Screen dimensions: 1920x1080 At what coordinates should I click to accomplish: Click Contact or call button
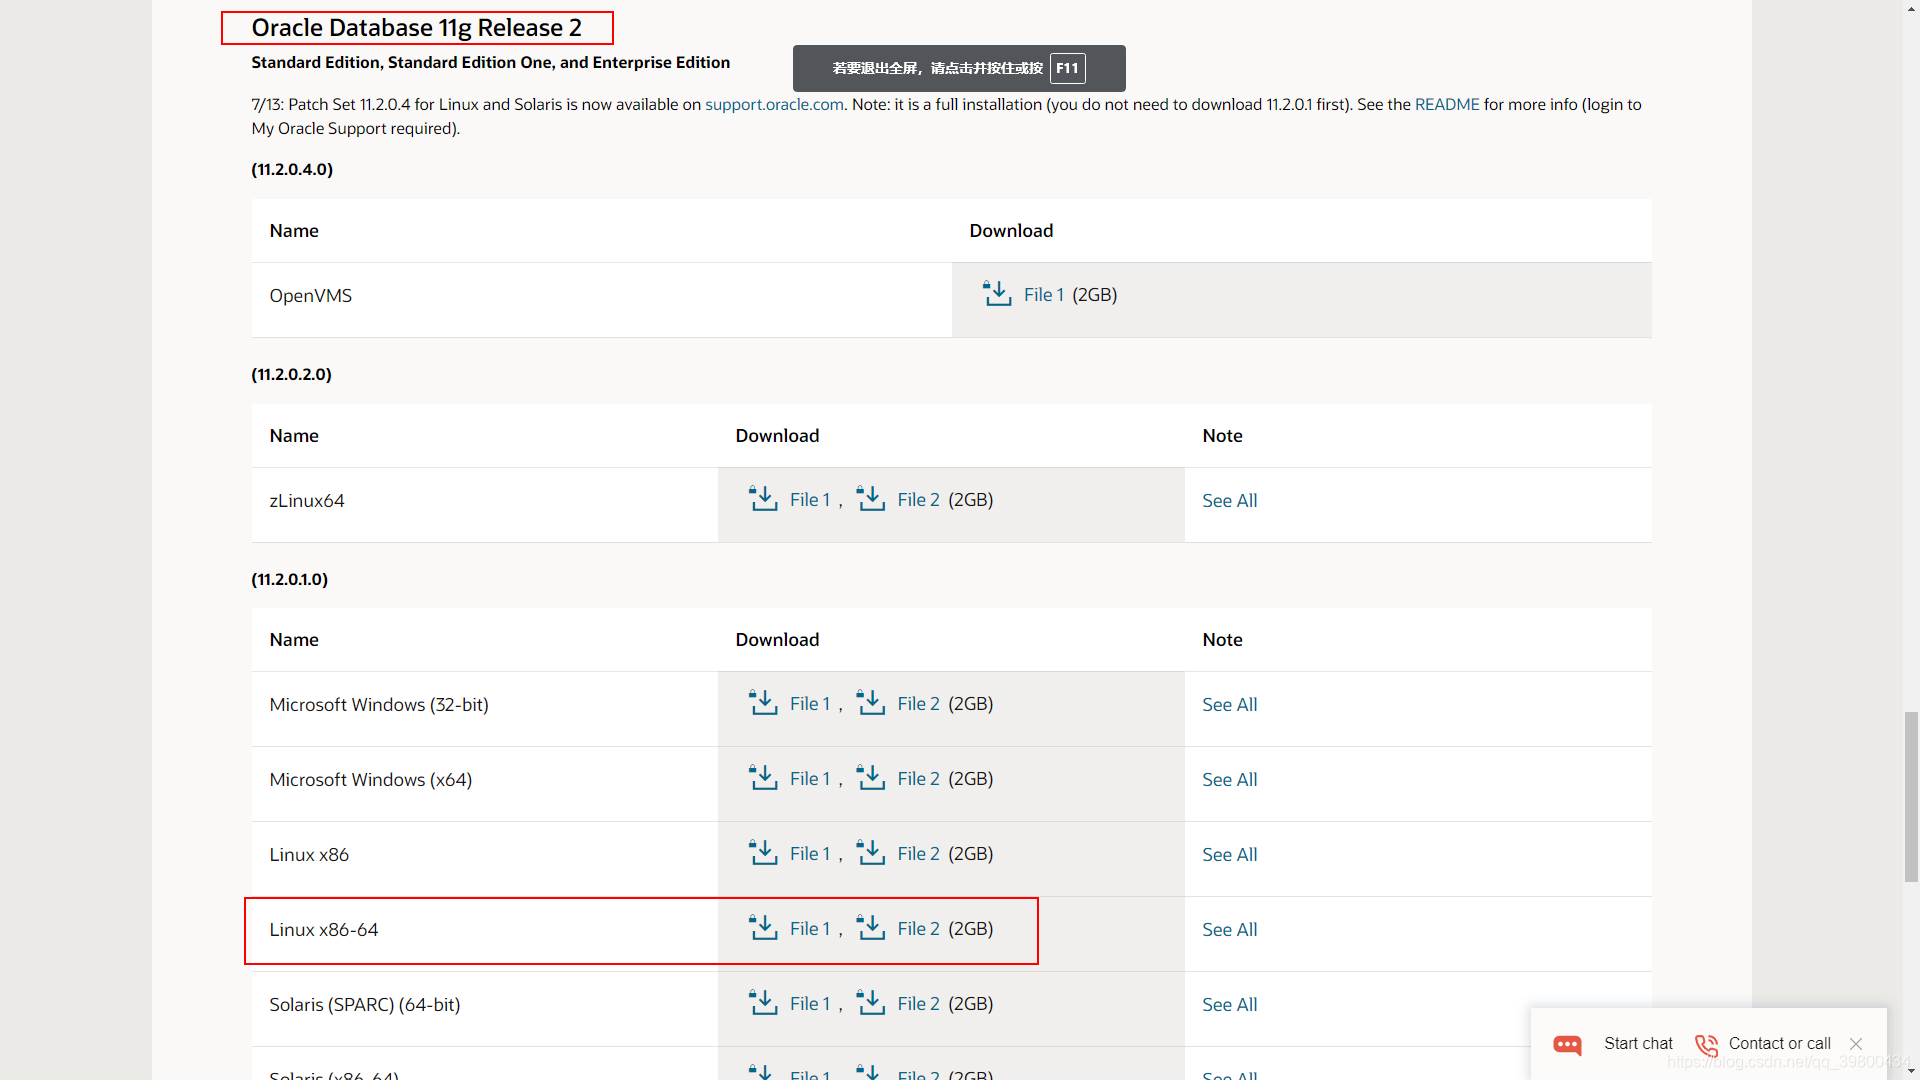tap(1779, 1043)
